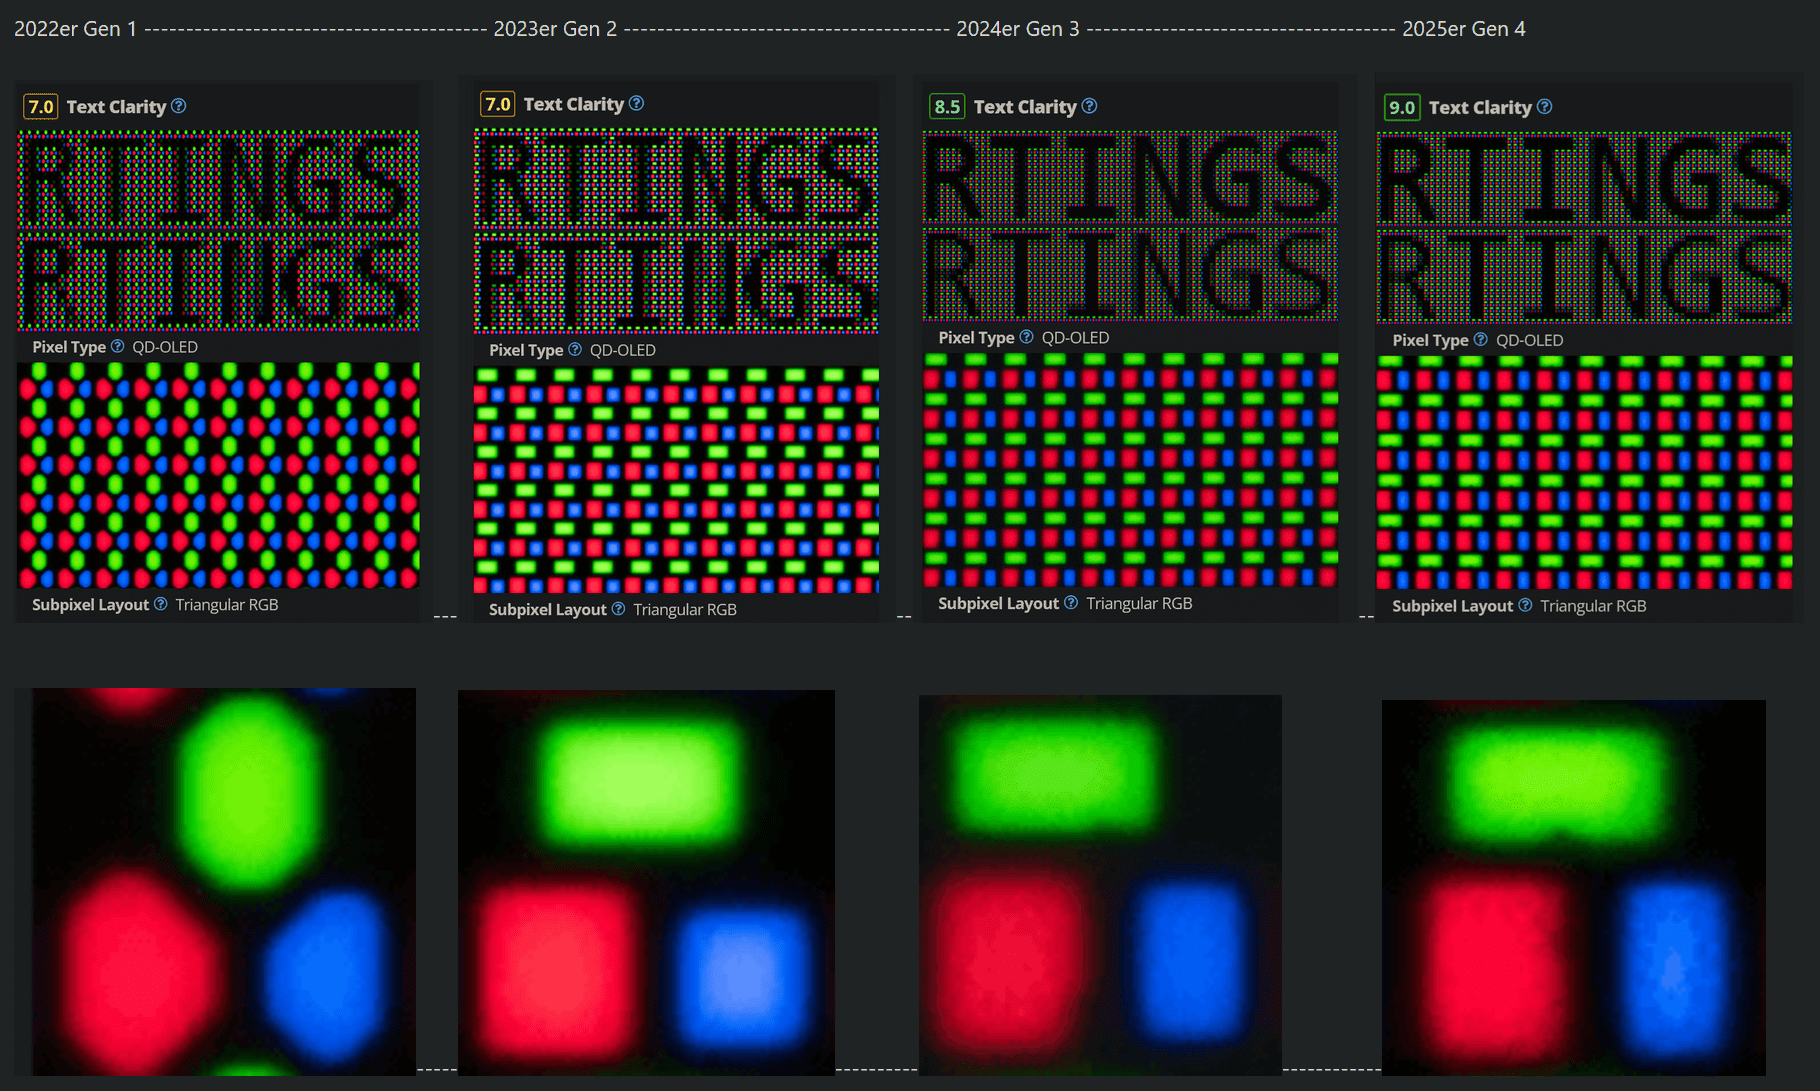Open the Gen 3 RTINGS text clarity photo
The width and height of the screenshot is (1820, 1091).
[x=1130, y=226]
